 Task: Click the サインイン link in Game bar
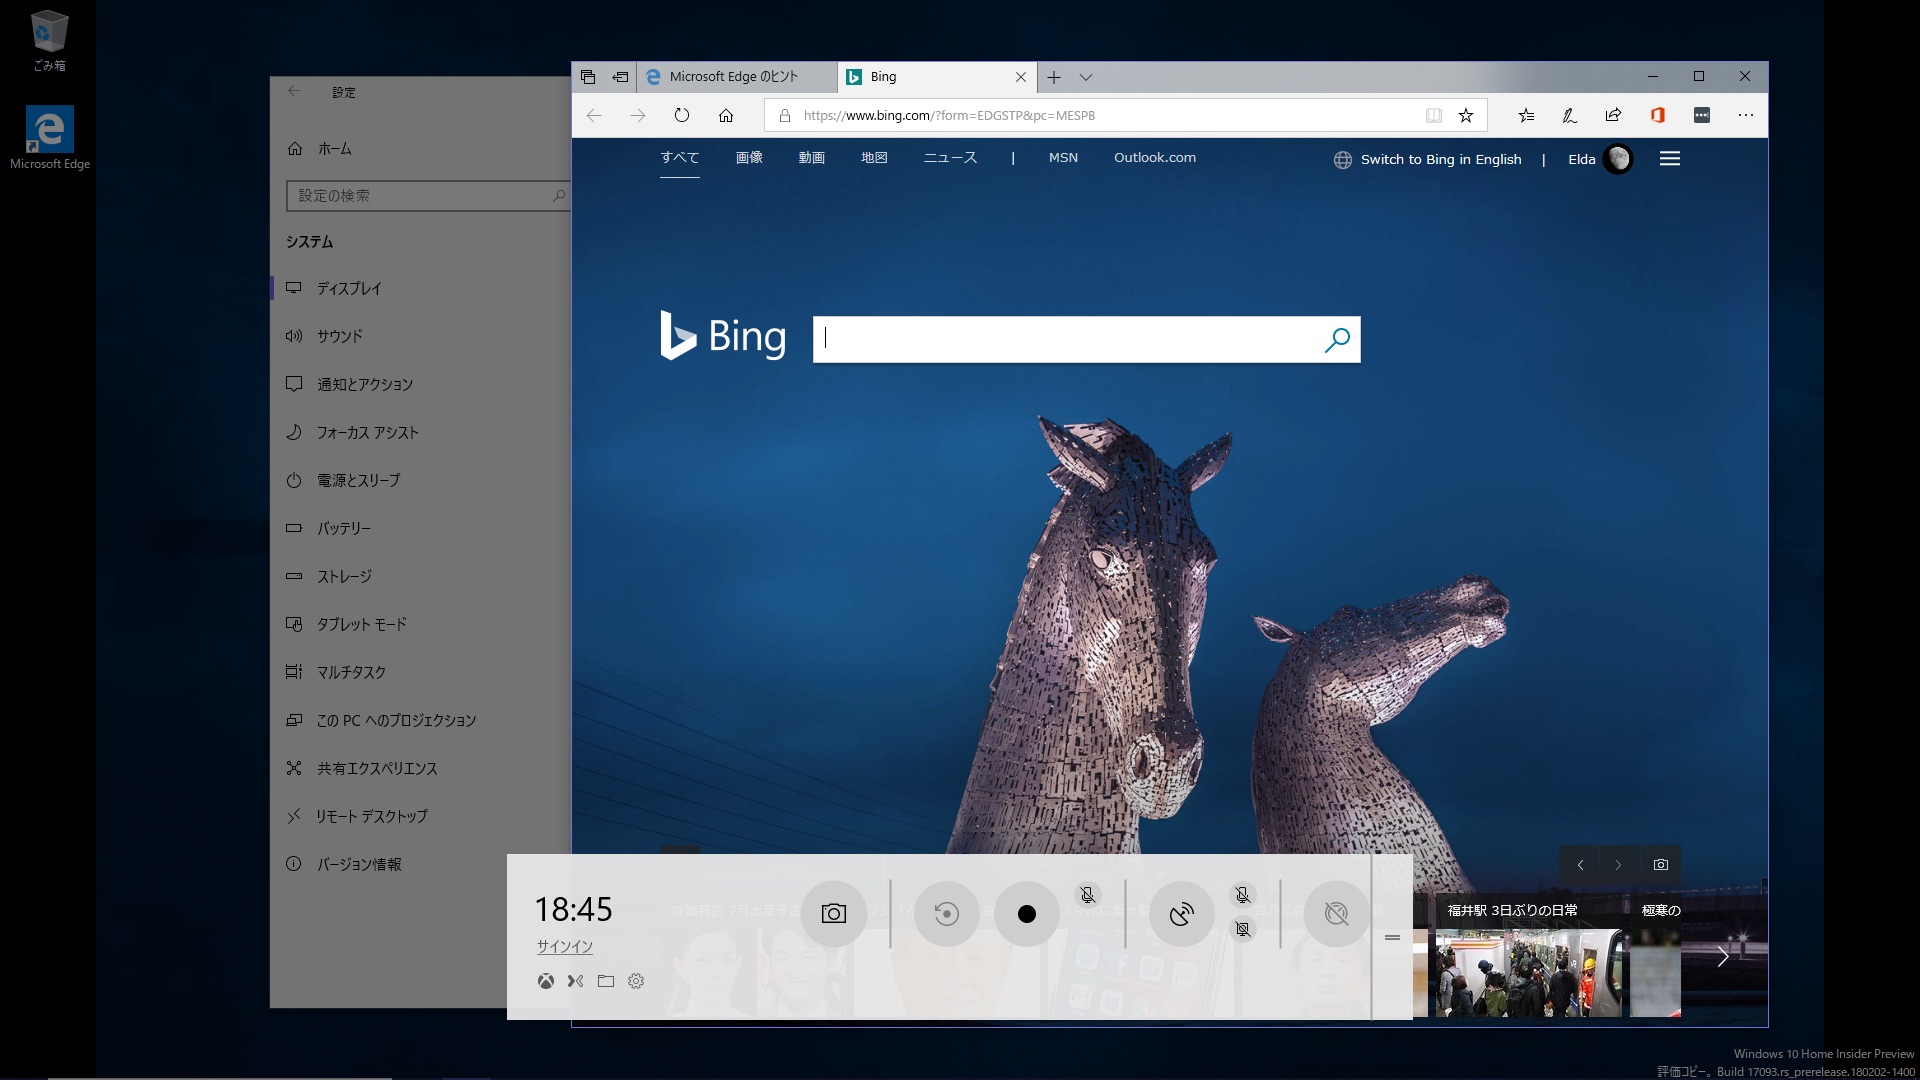click(565, 946)
